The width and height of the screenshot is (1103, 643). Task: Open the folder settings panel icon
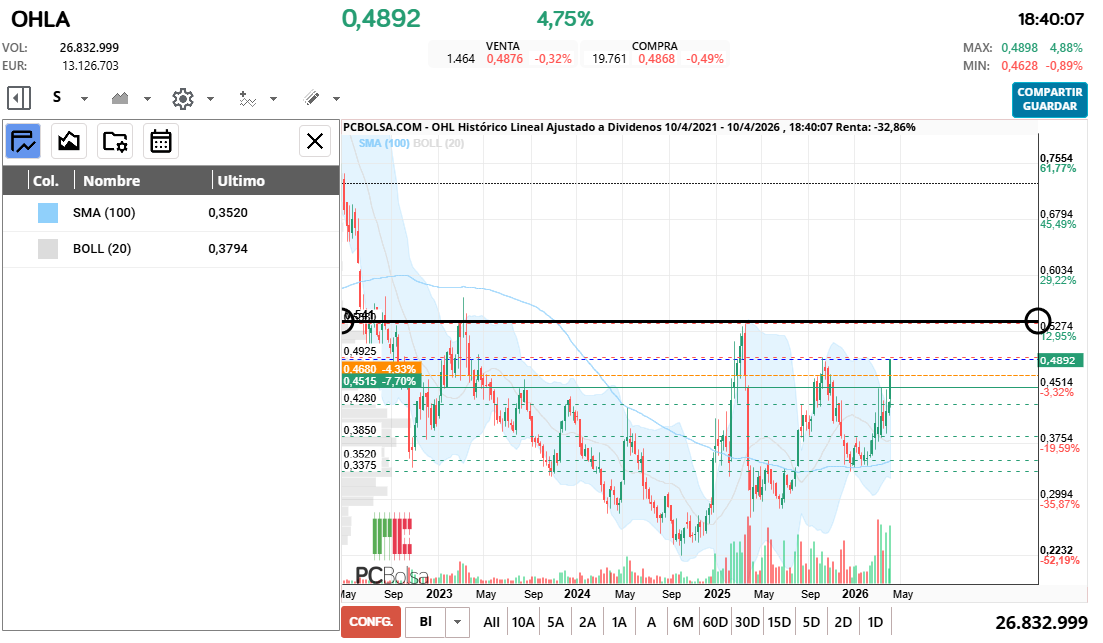click(x=115, y=141)
